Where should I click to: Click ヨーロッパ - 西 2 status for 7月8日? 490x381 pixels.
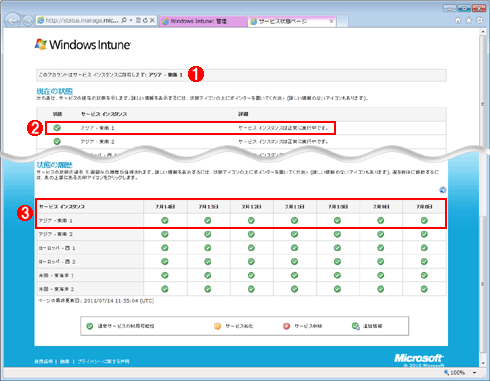pos(424,262)
